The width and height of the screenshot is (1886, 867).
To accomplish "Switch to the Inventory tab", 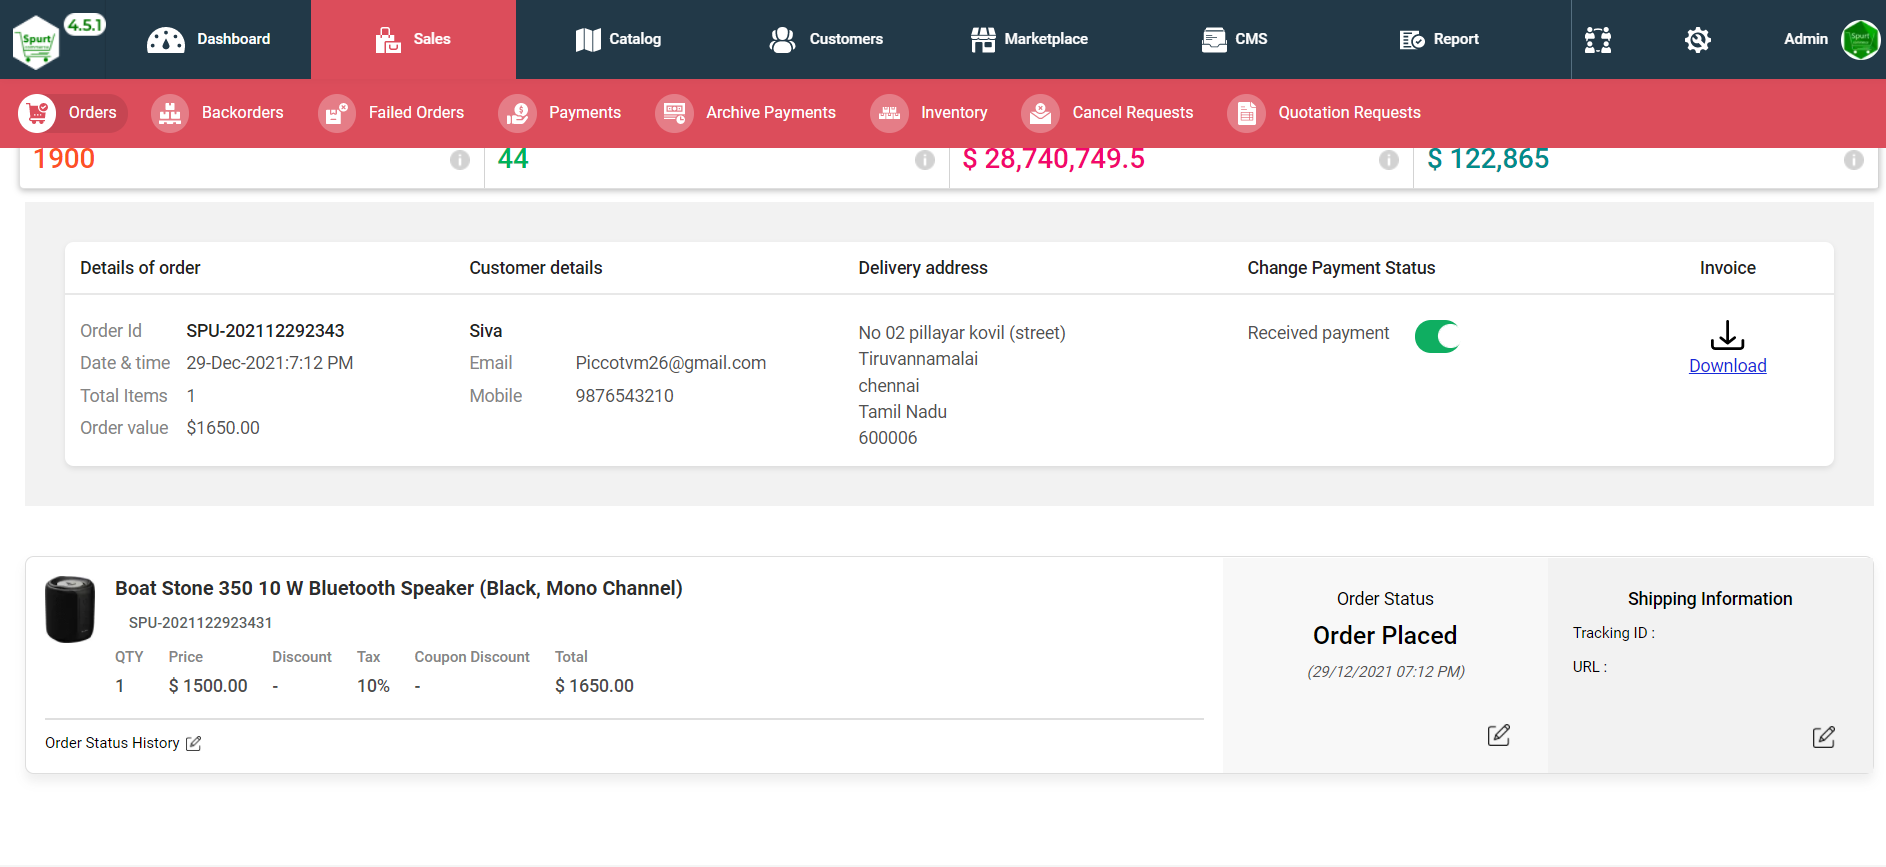I will (x=929, y=113).
